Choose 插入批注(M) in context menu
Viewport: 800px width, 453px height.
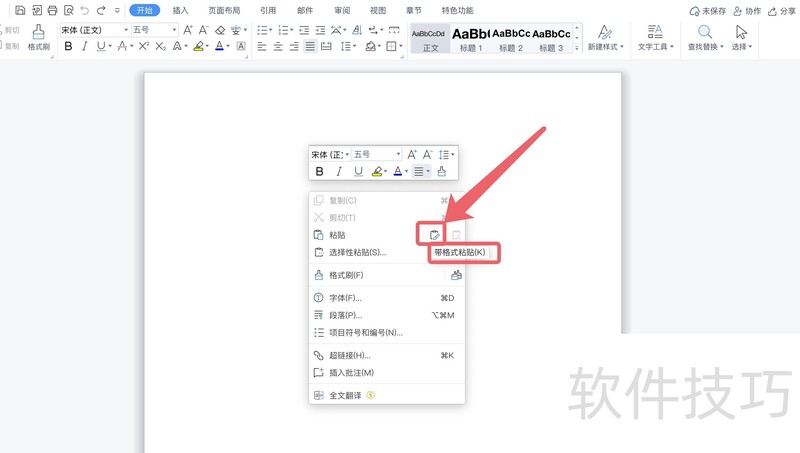[387, 373]
